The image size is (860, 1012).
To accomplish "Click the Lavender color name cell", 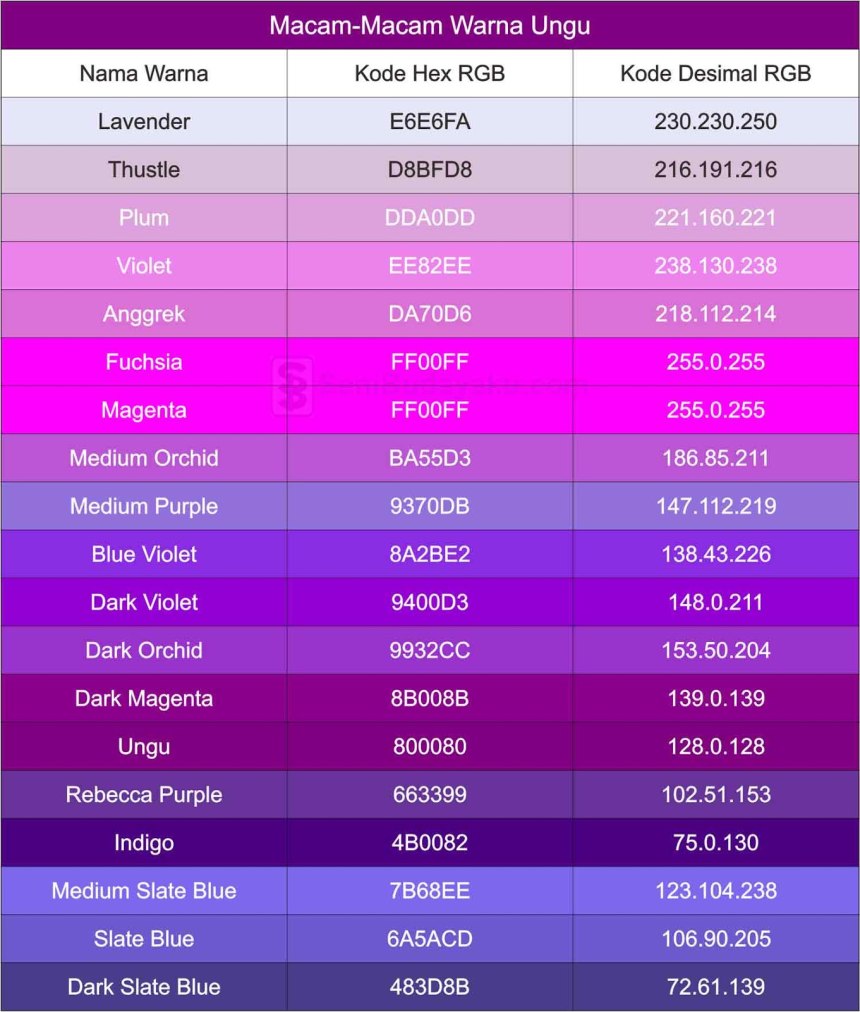I will [x=144, y=121].
